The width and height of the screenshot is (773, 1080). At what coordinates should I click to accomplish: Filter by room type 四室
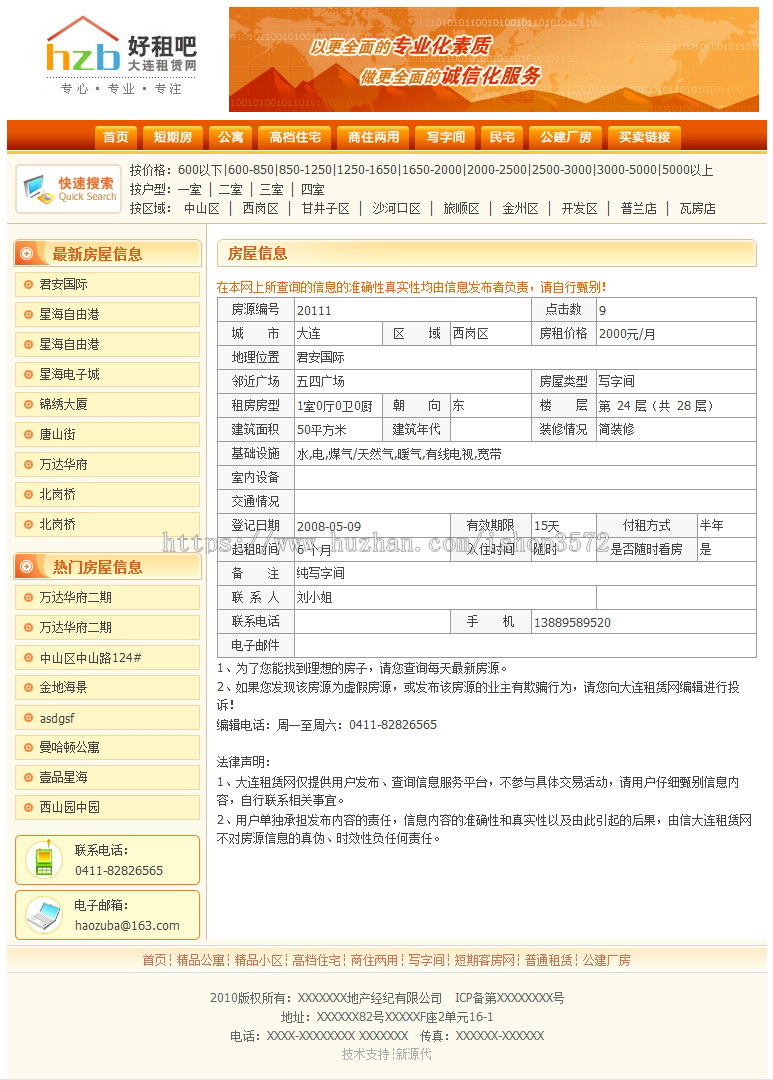pyautogui.click(x=312, y=189)
